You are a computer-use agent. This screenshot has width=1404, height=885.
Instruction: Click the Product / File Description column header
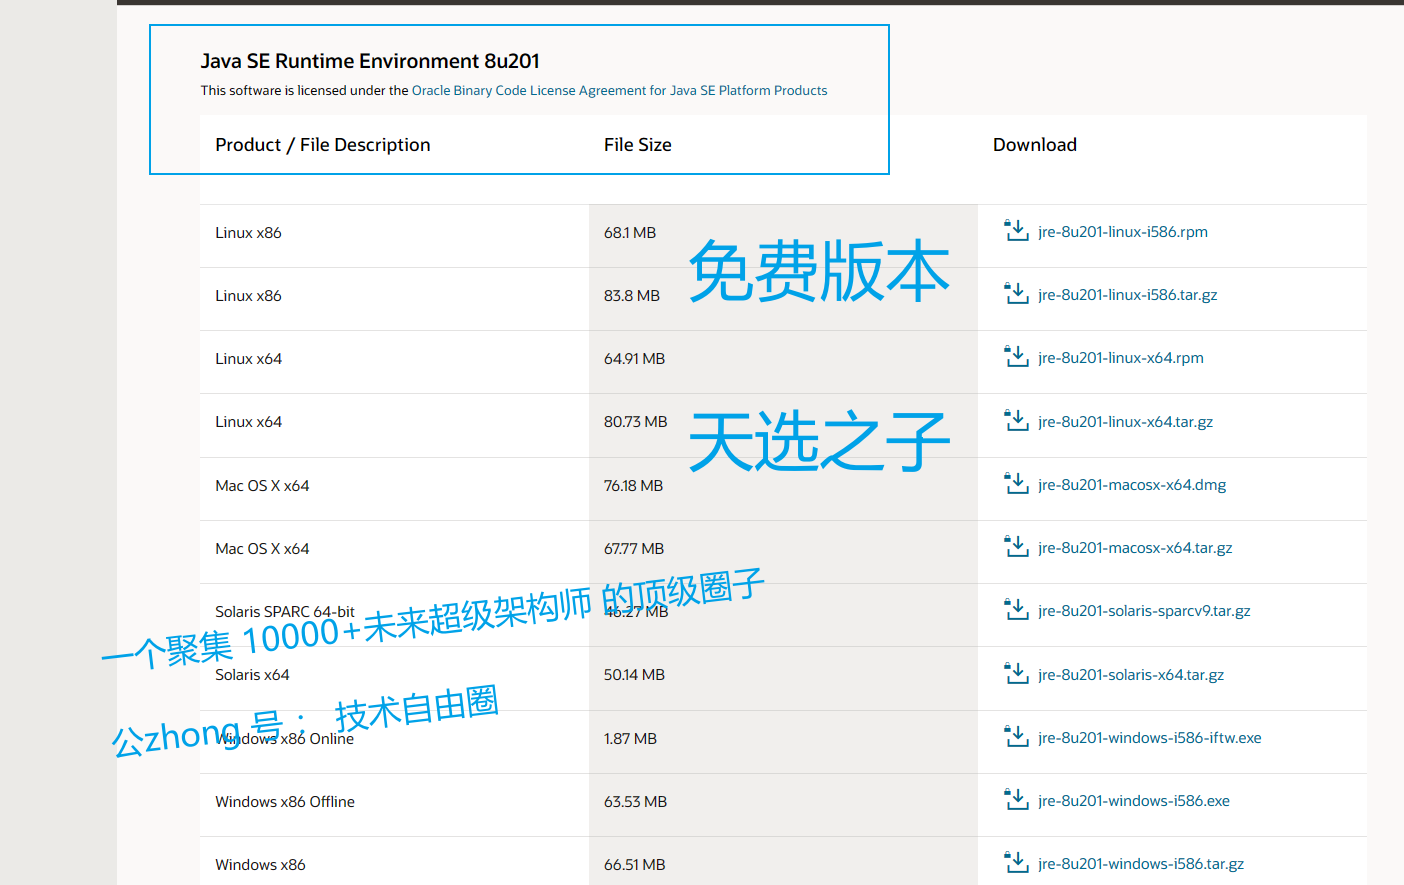coord(323,145)
